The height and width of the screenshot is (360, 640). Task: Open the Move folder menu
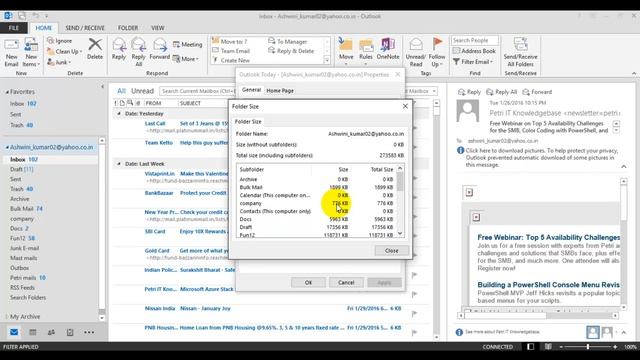(x=346, y=52)
